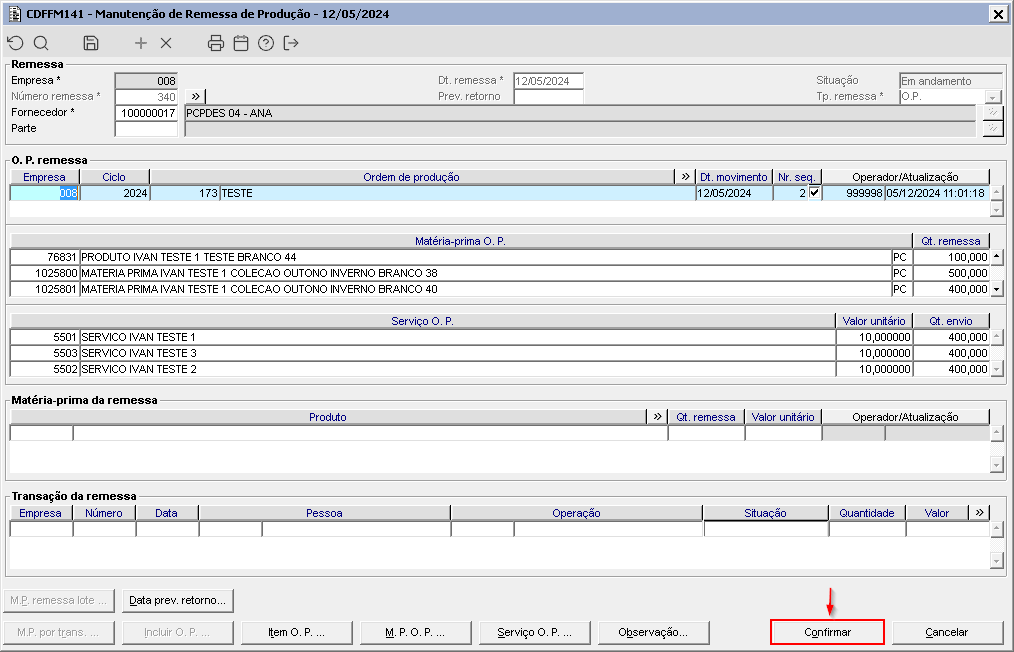The image size is (1014, 652).
Task: Open the Observação... dialog button
Action: point(653,632)
